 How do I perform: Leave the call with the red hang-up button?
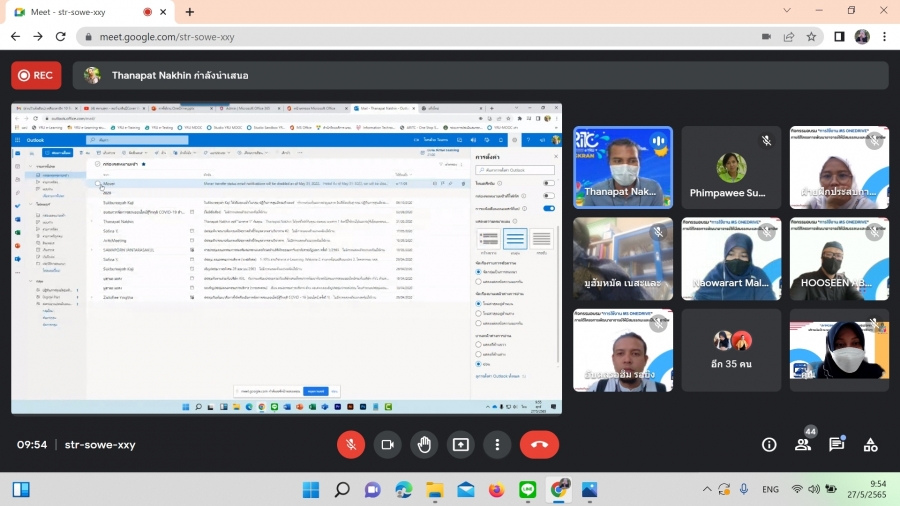[x=539, y=445]
